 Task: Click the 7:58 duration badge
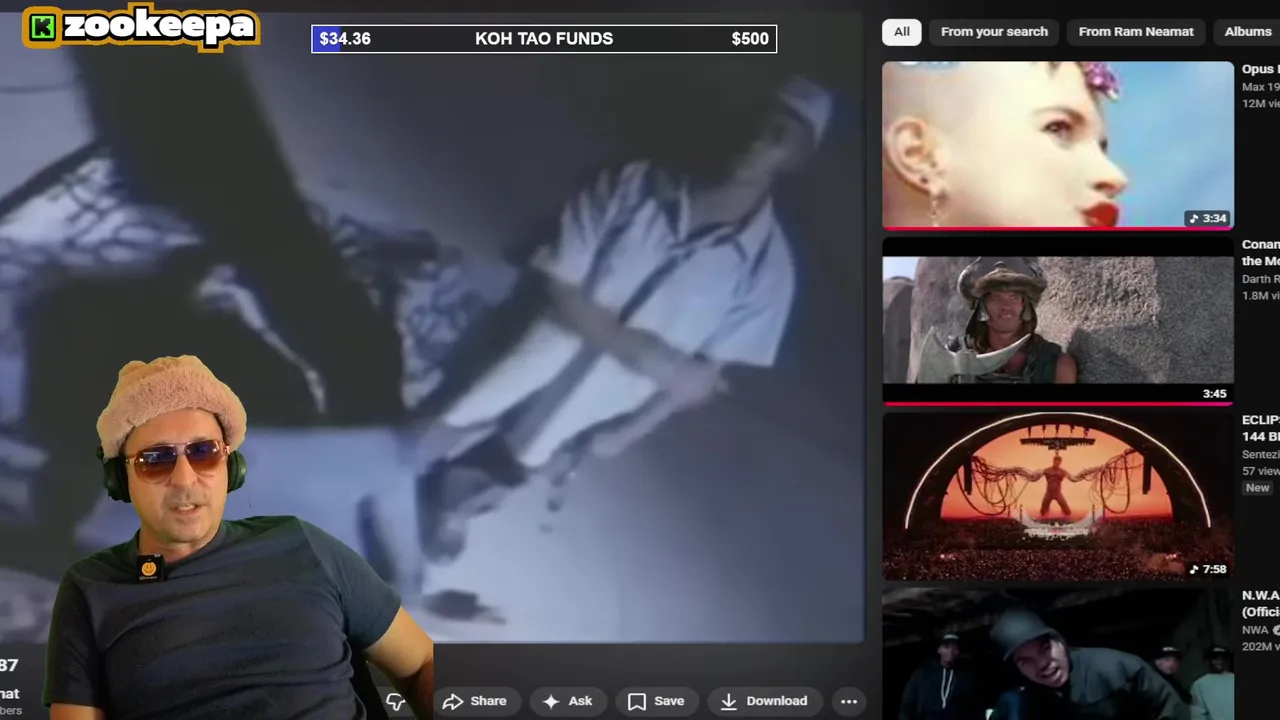click(x=1208, y=569)
